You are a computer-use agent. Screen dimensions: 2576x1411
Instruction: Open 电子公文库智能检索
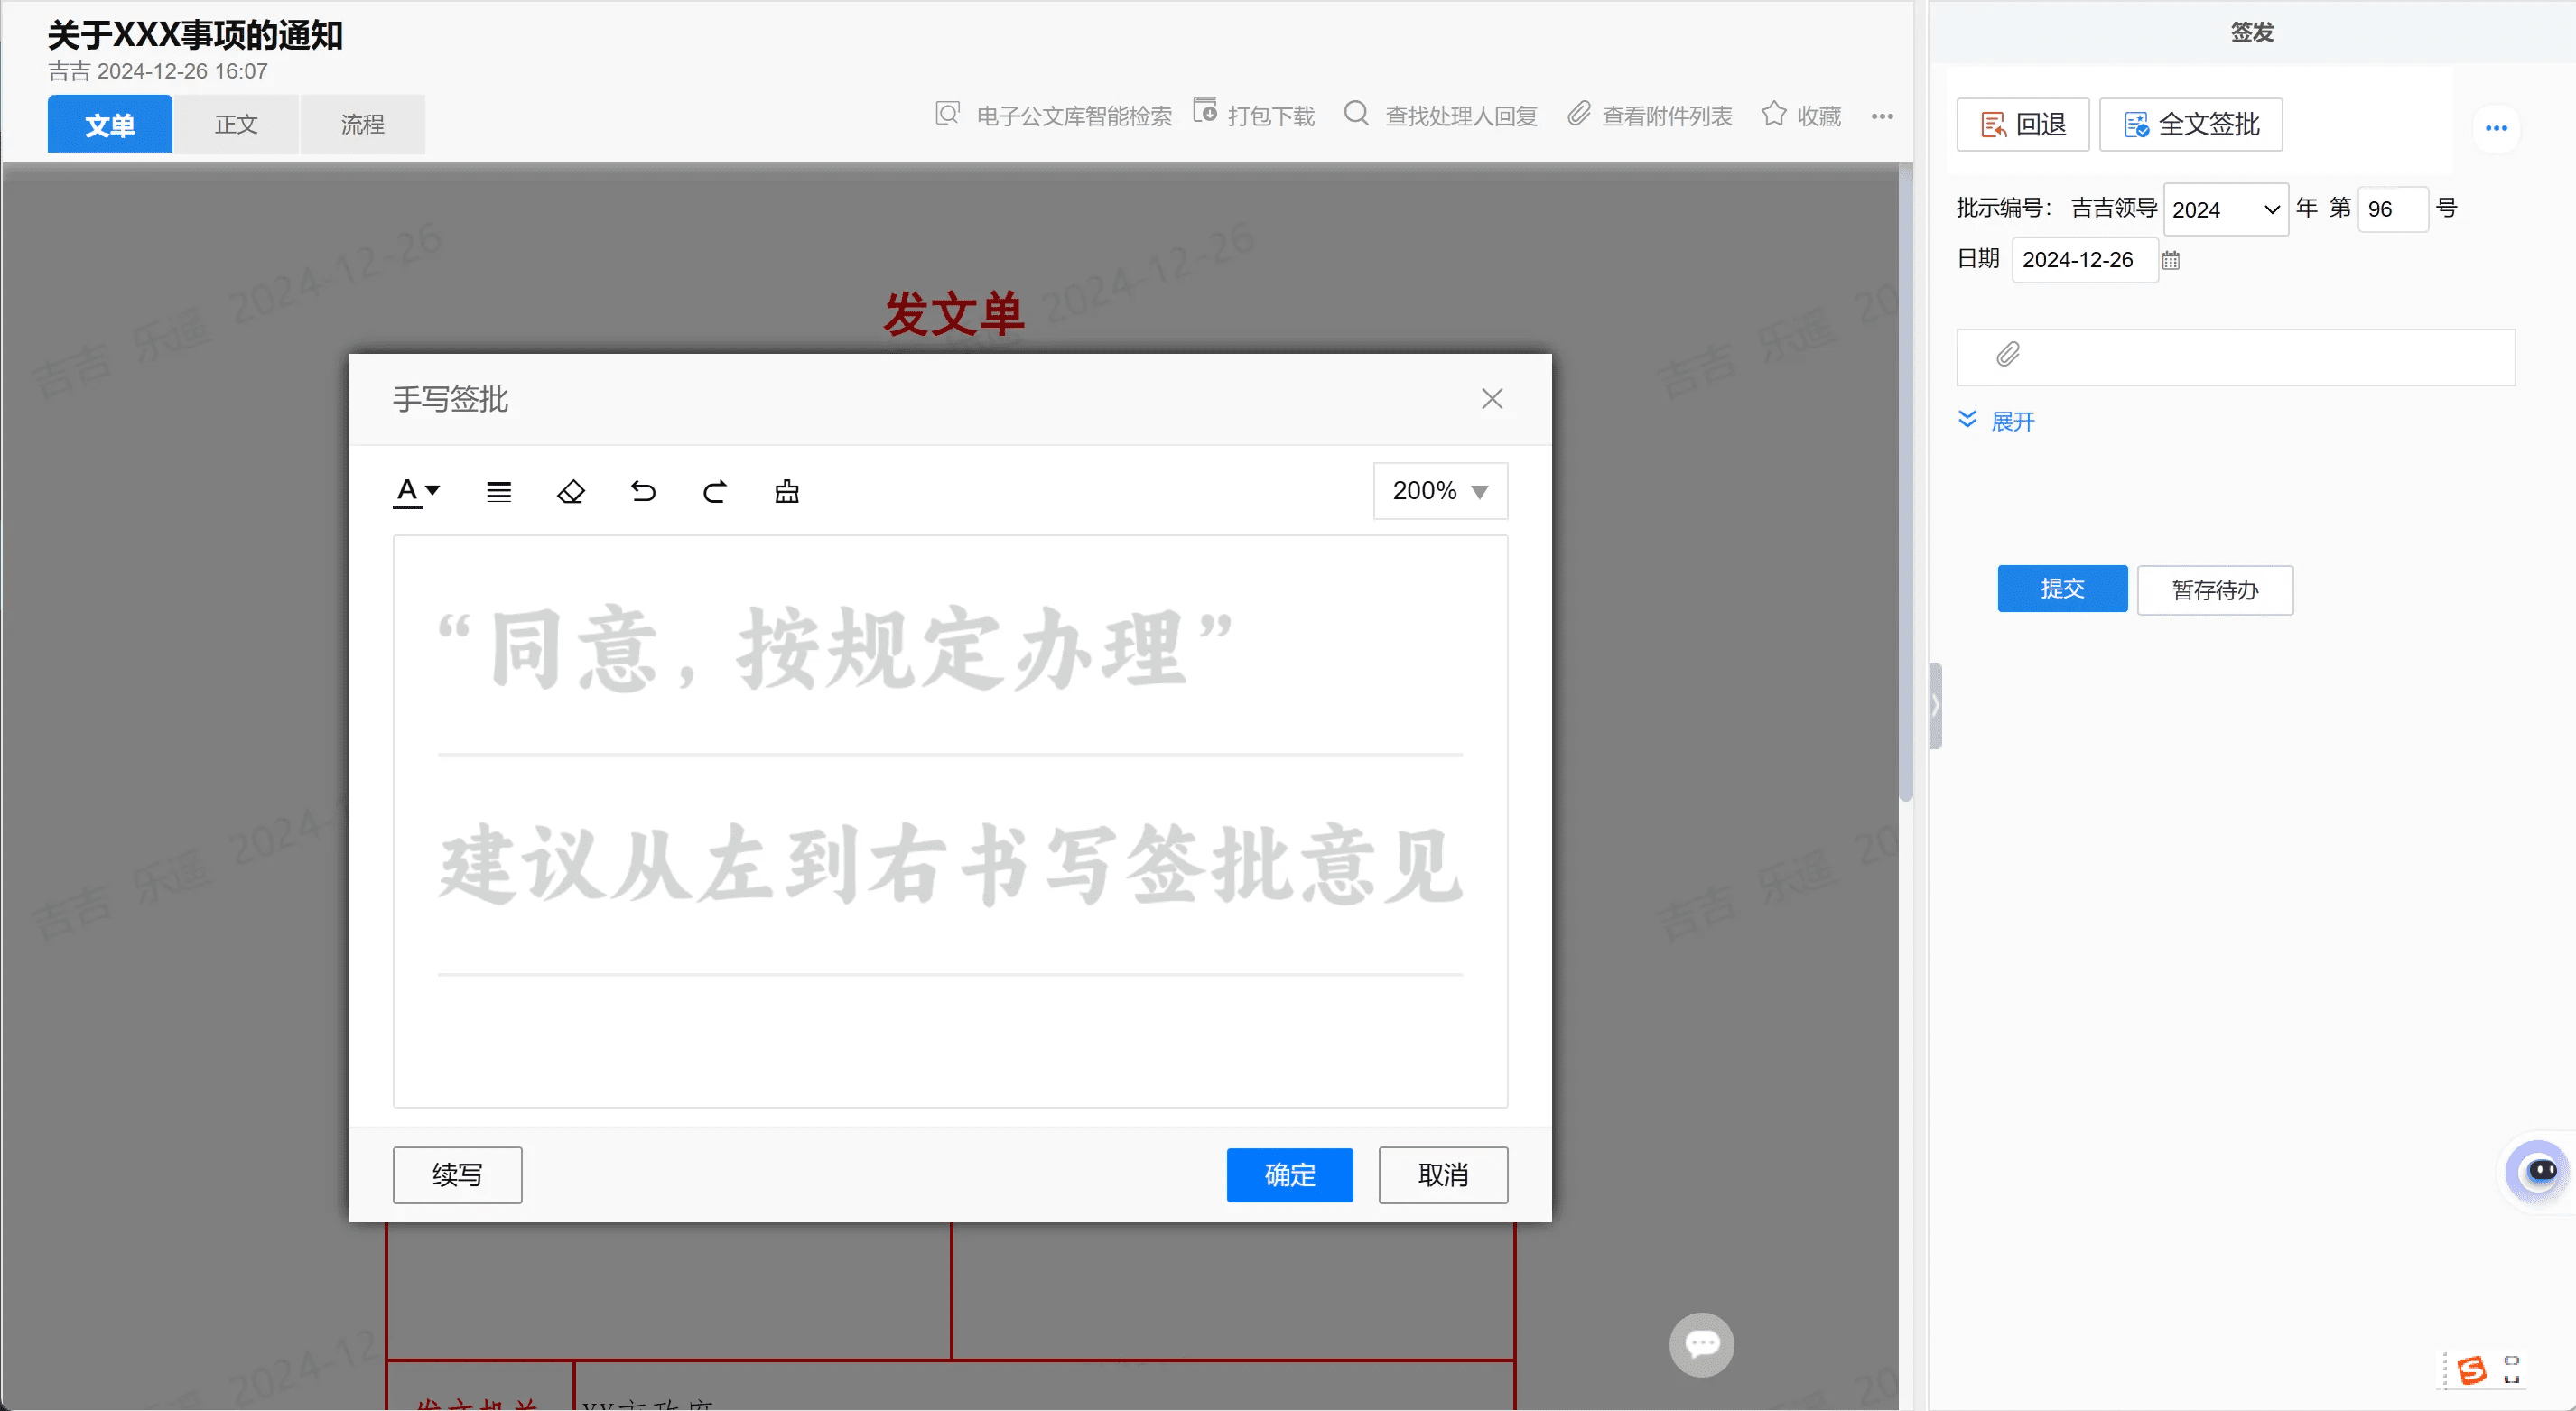click(x=1054, y=115)
